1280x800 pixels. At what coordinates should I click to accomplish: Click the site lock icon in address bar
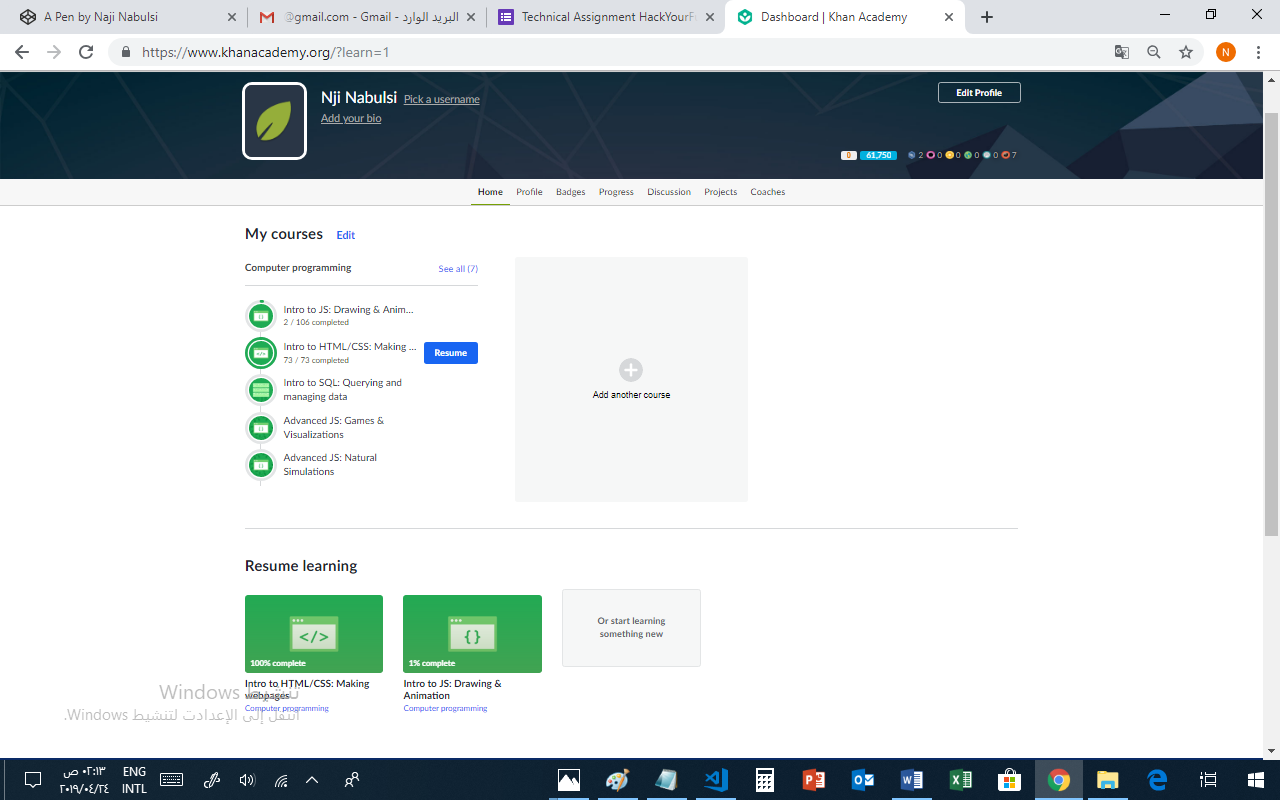coord(126,52)
